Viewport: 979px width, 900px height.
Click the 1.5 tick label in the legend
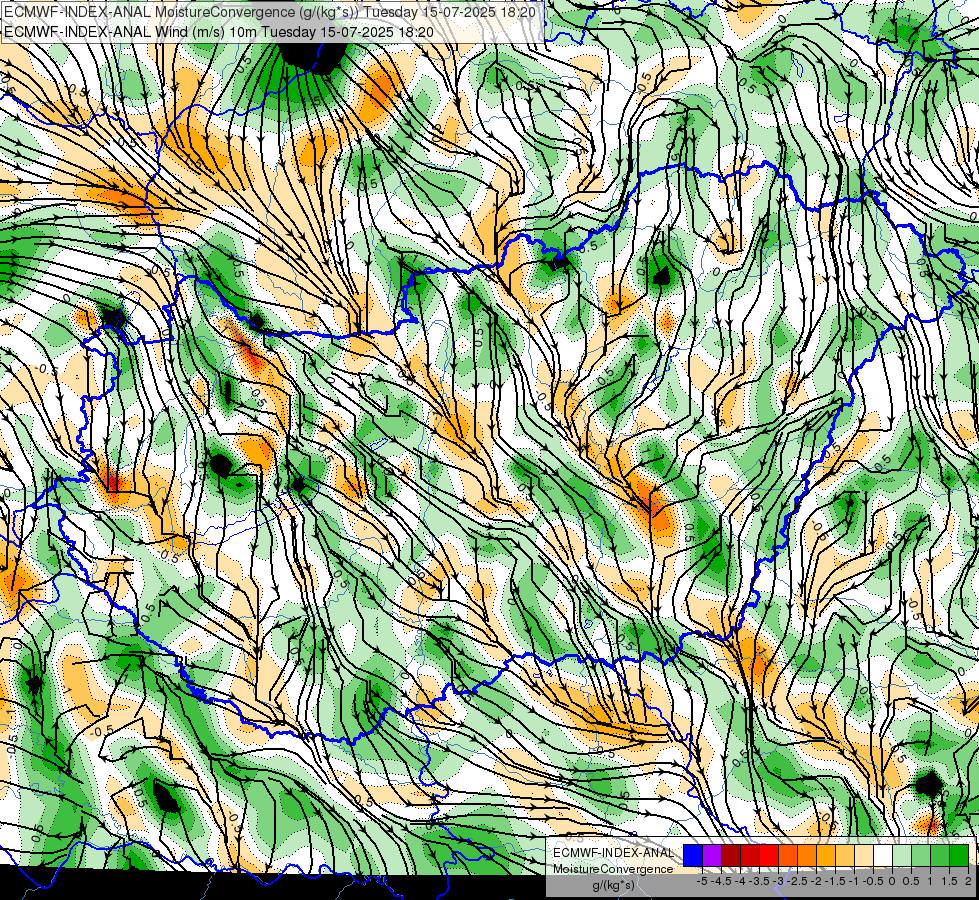tap(949, 881)
